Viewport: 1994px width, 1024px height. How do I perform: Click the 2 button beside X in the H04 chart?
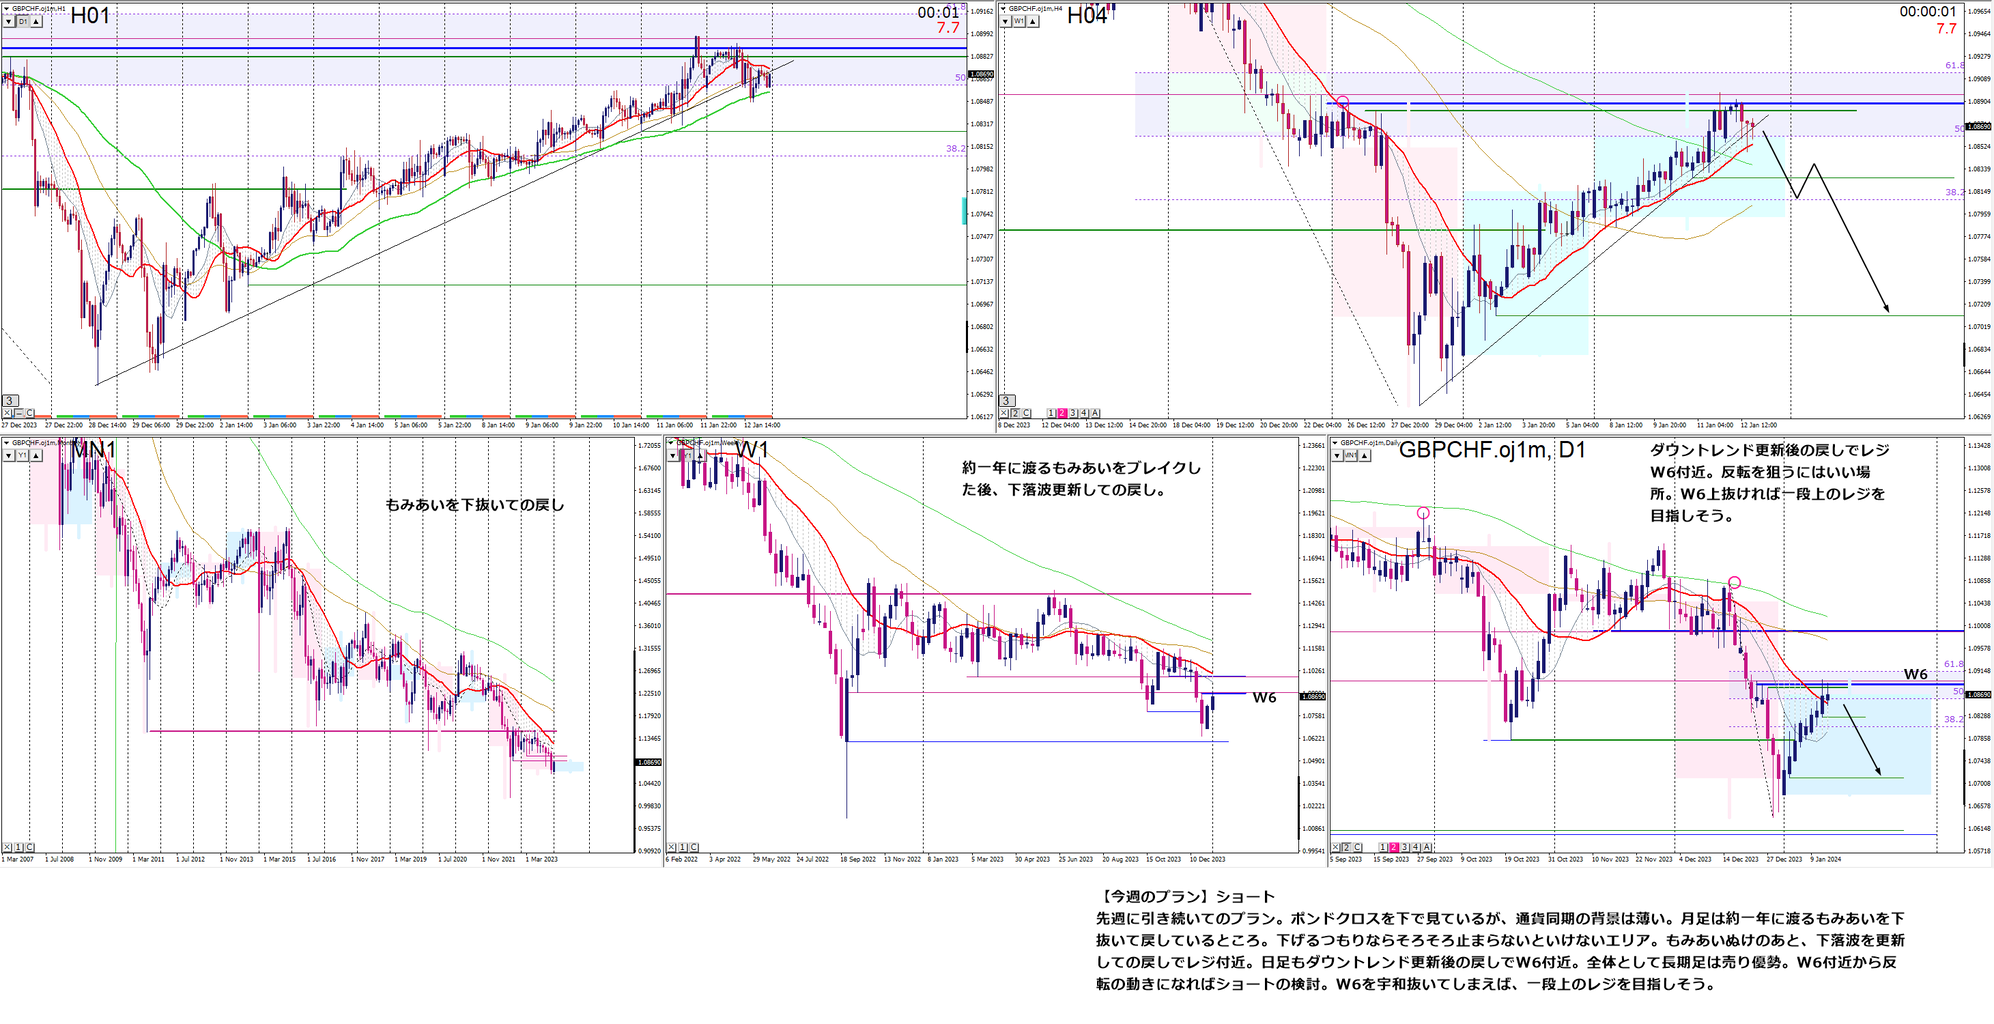pyautogui.click(x=1016, y=413)
